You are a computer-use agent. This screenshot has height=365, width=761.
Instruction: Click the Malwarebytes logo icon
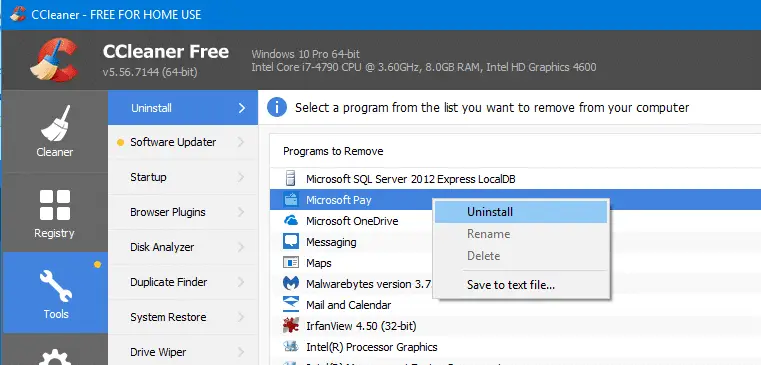290,283
